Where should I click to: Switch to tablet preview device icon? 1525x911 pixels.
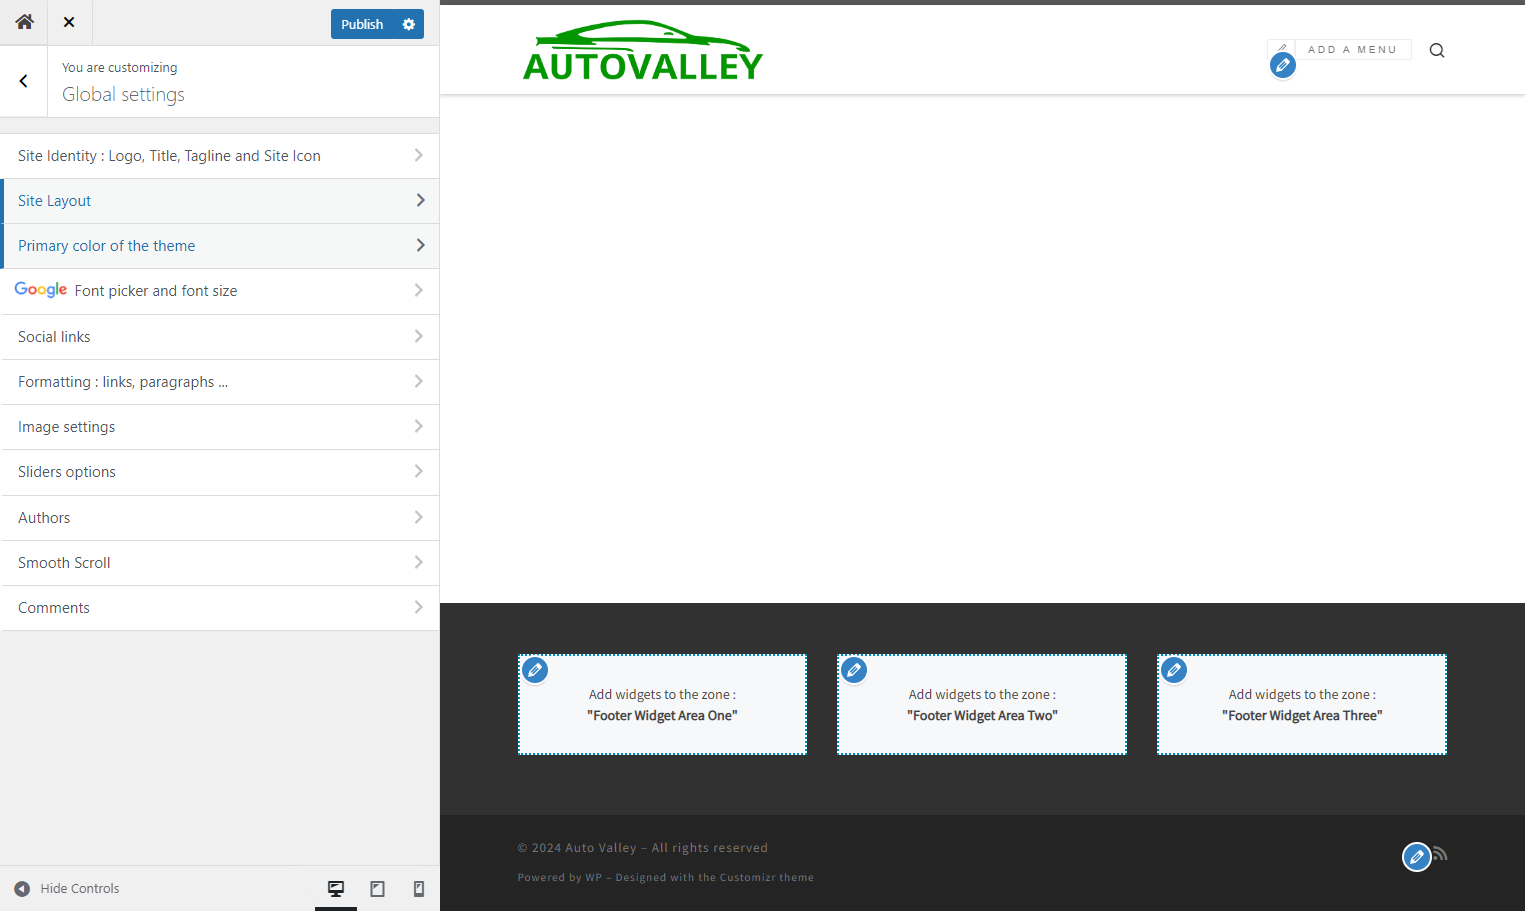pos(378,889)
